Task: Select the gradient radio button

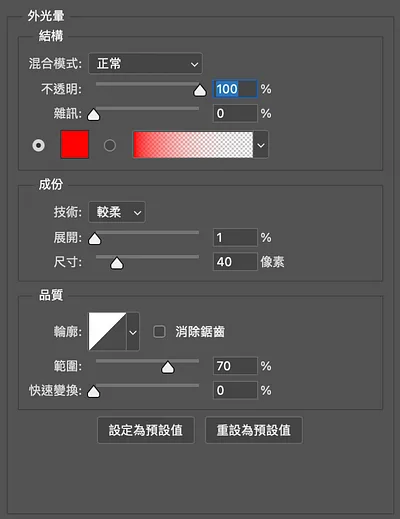Action: point(110,145)
